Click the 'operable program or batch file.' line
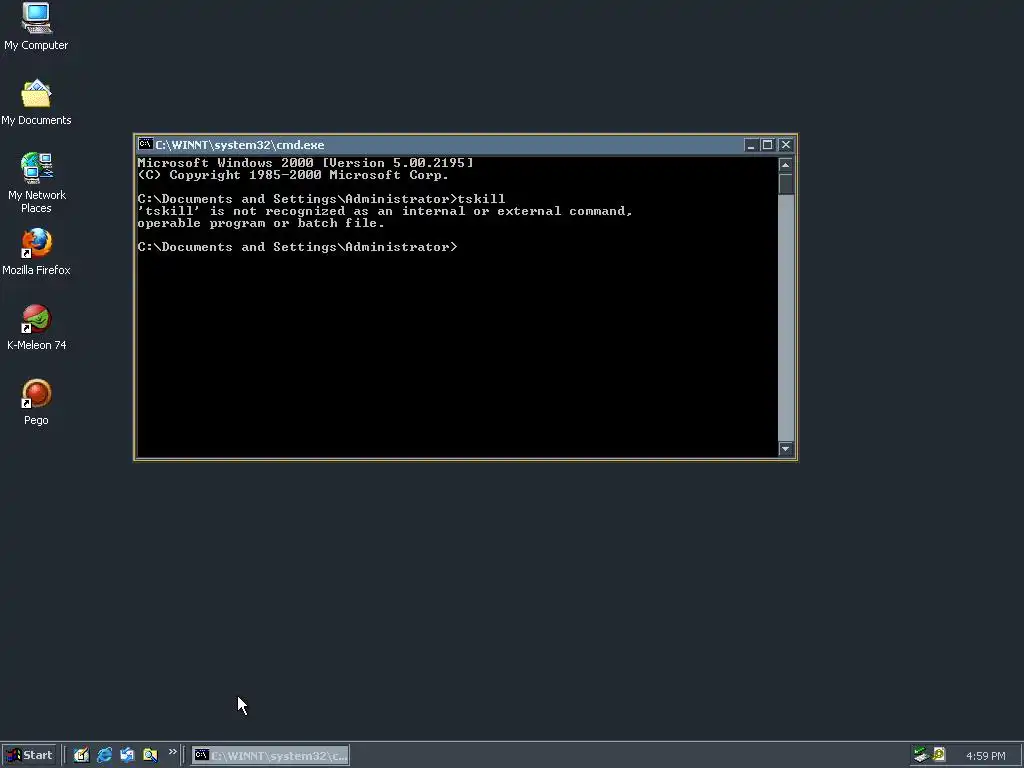The image size is (1024, 768). (261, 223)
